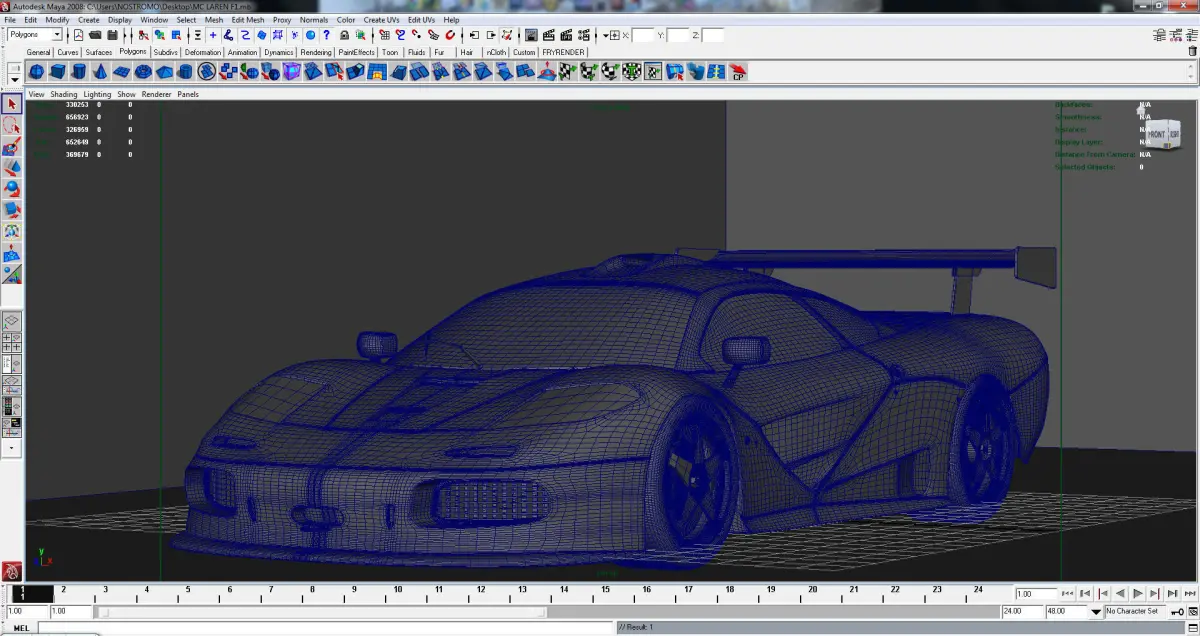This screenshot has height=636, width=1200.
Task: Toggle snap to grids icon
Action: (x=383, y=35)
